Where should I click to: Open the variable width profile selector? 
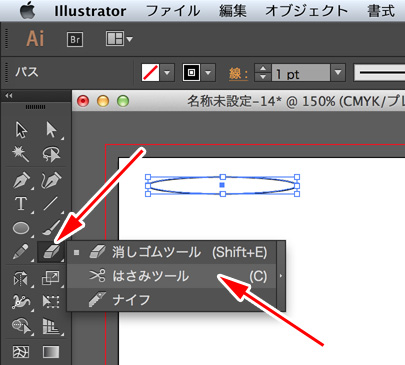[x=379, y=72]
